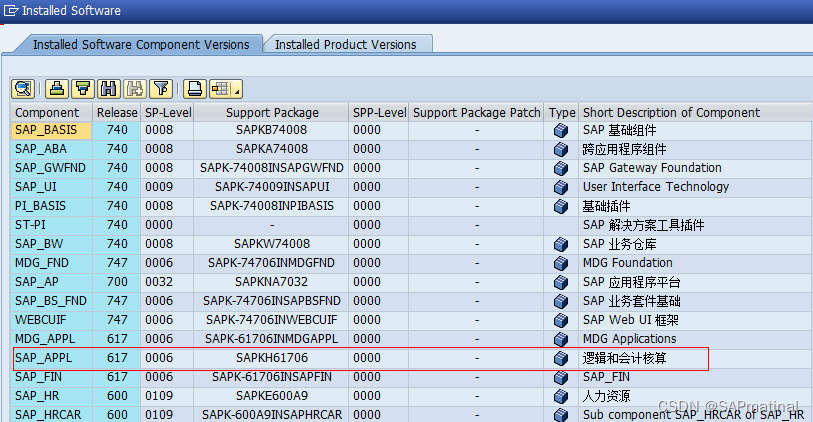Click the Details magnifier toolbar icon
The height and width of the screenshot is (422, 813).
coord(23,89)
